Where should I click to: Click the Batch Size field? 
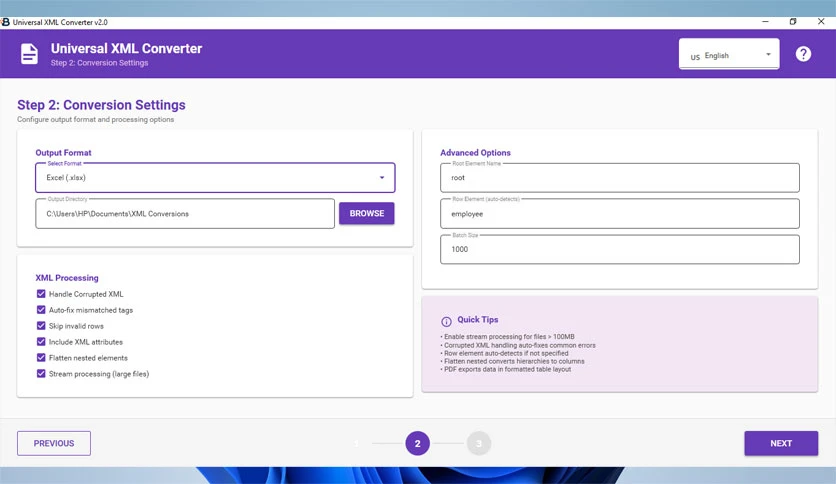click(620, 249)
